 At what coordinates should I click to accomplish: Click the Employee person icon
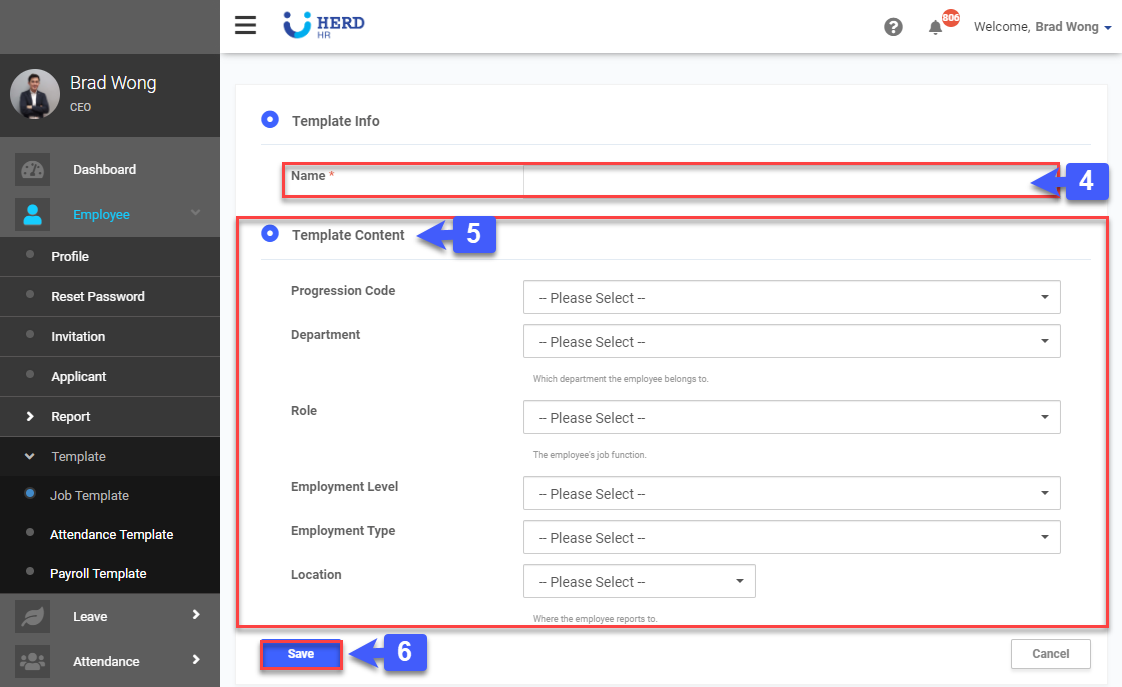[x=33, y=215]
